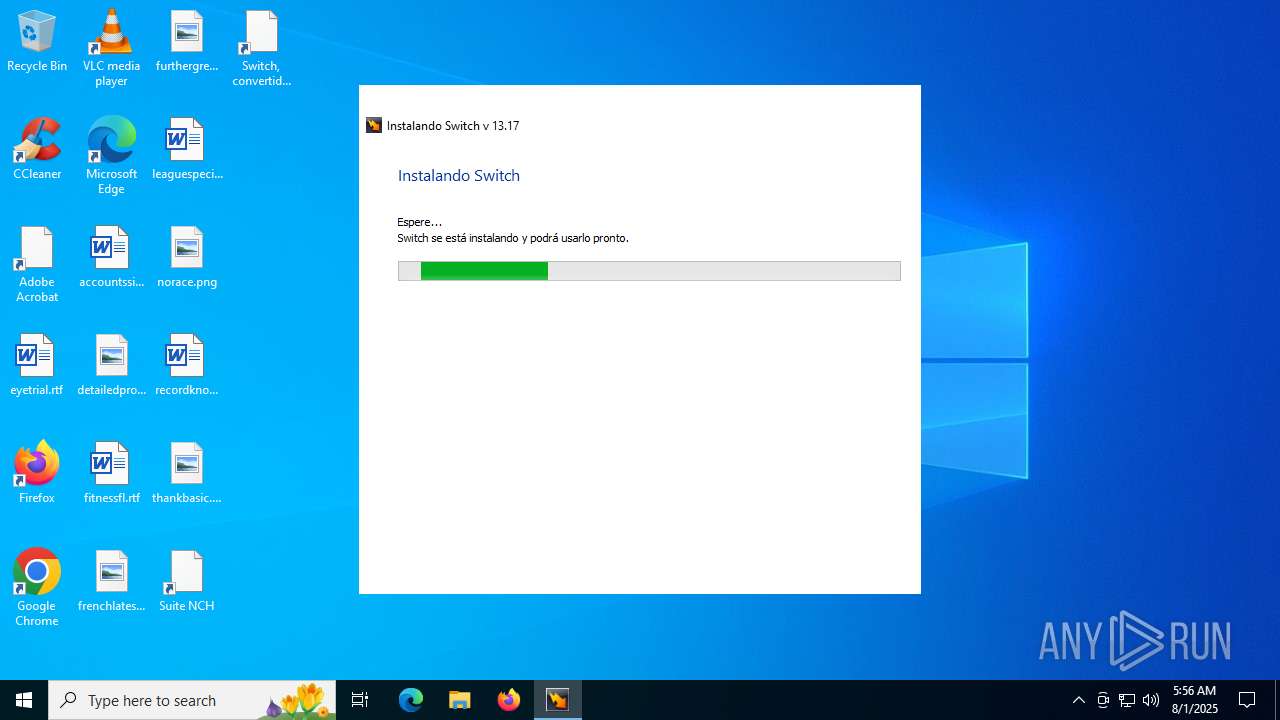
Task: Click the Espere... status text
Action: point(419,222)
